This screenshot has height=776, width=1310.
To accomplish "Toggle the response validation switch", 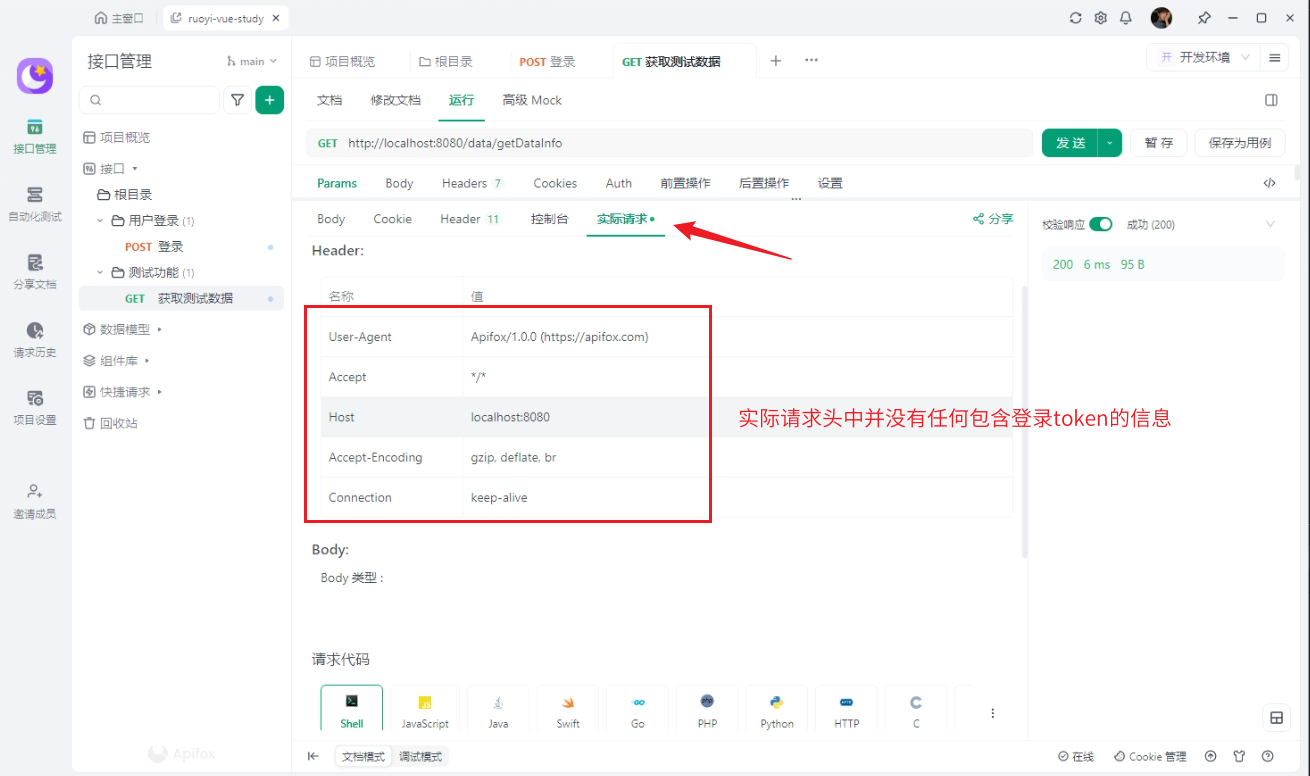I will pos(1100,225).
